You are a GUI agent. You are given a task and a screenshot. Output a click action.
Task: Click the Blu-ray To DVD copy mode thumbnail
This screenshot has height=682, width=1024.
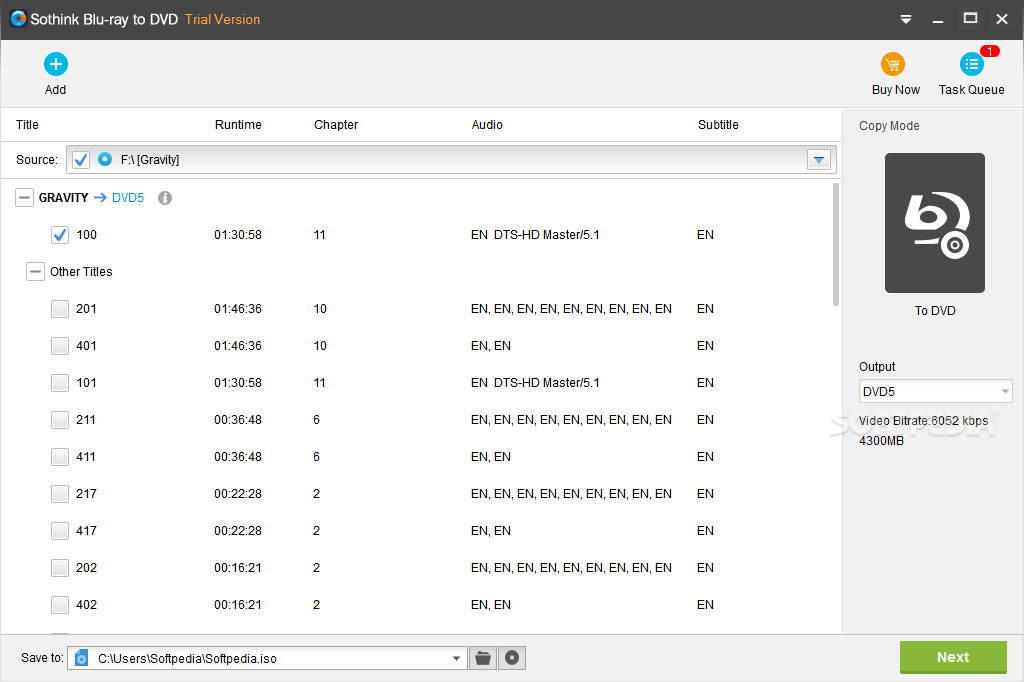[935, 223]
